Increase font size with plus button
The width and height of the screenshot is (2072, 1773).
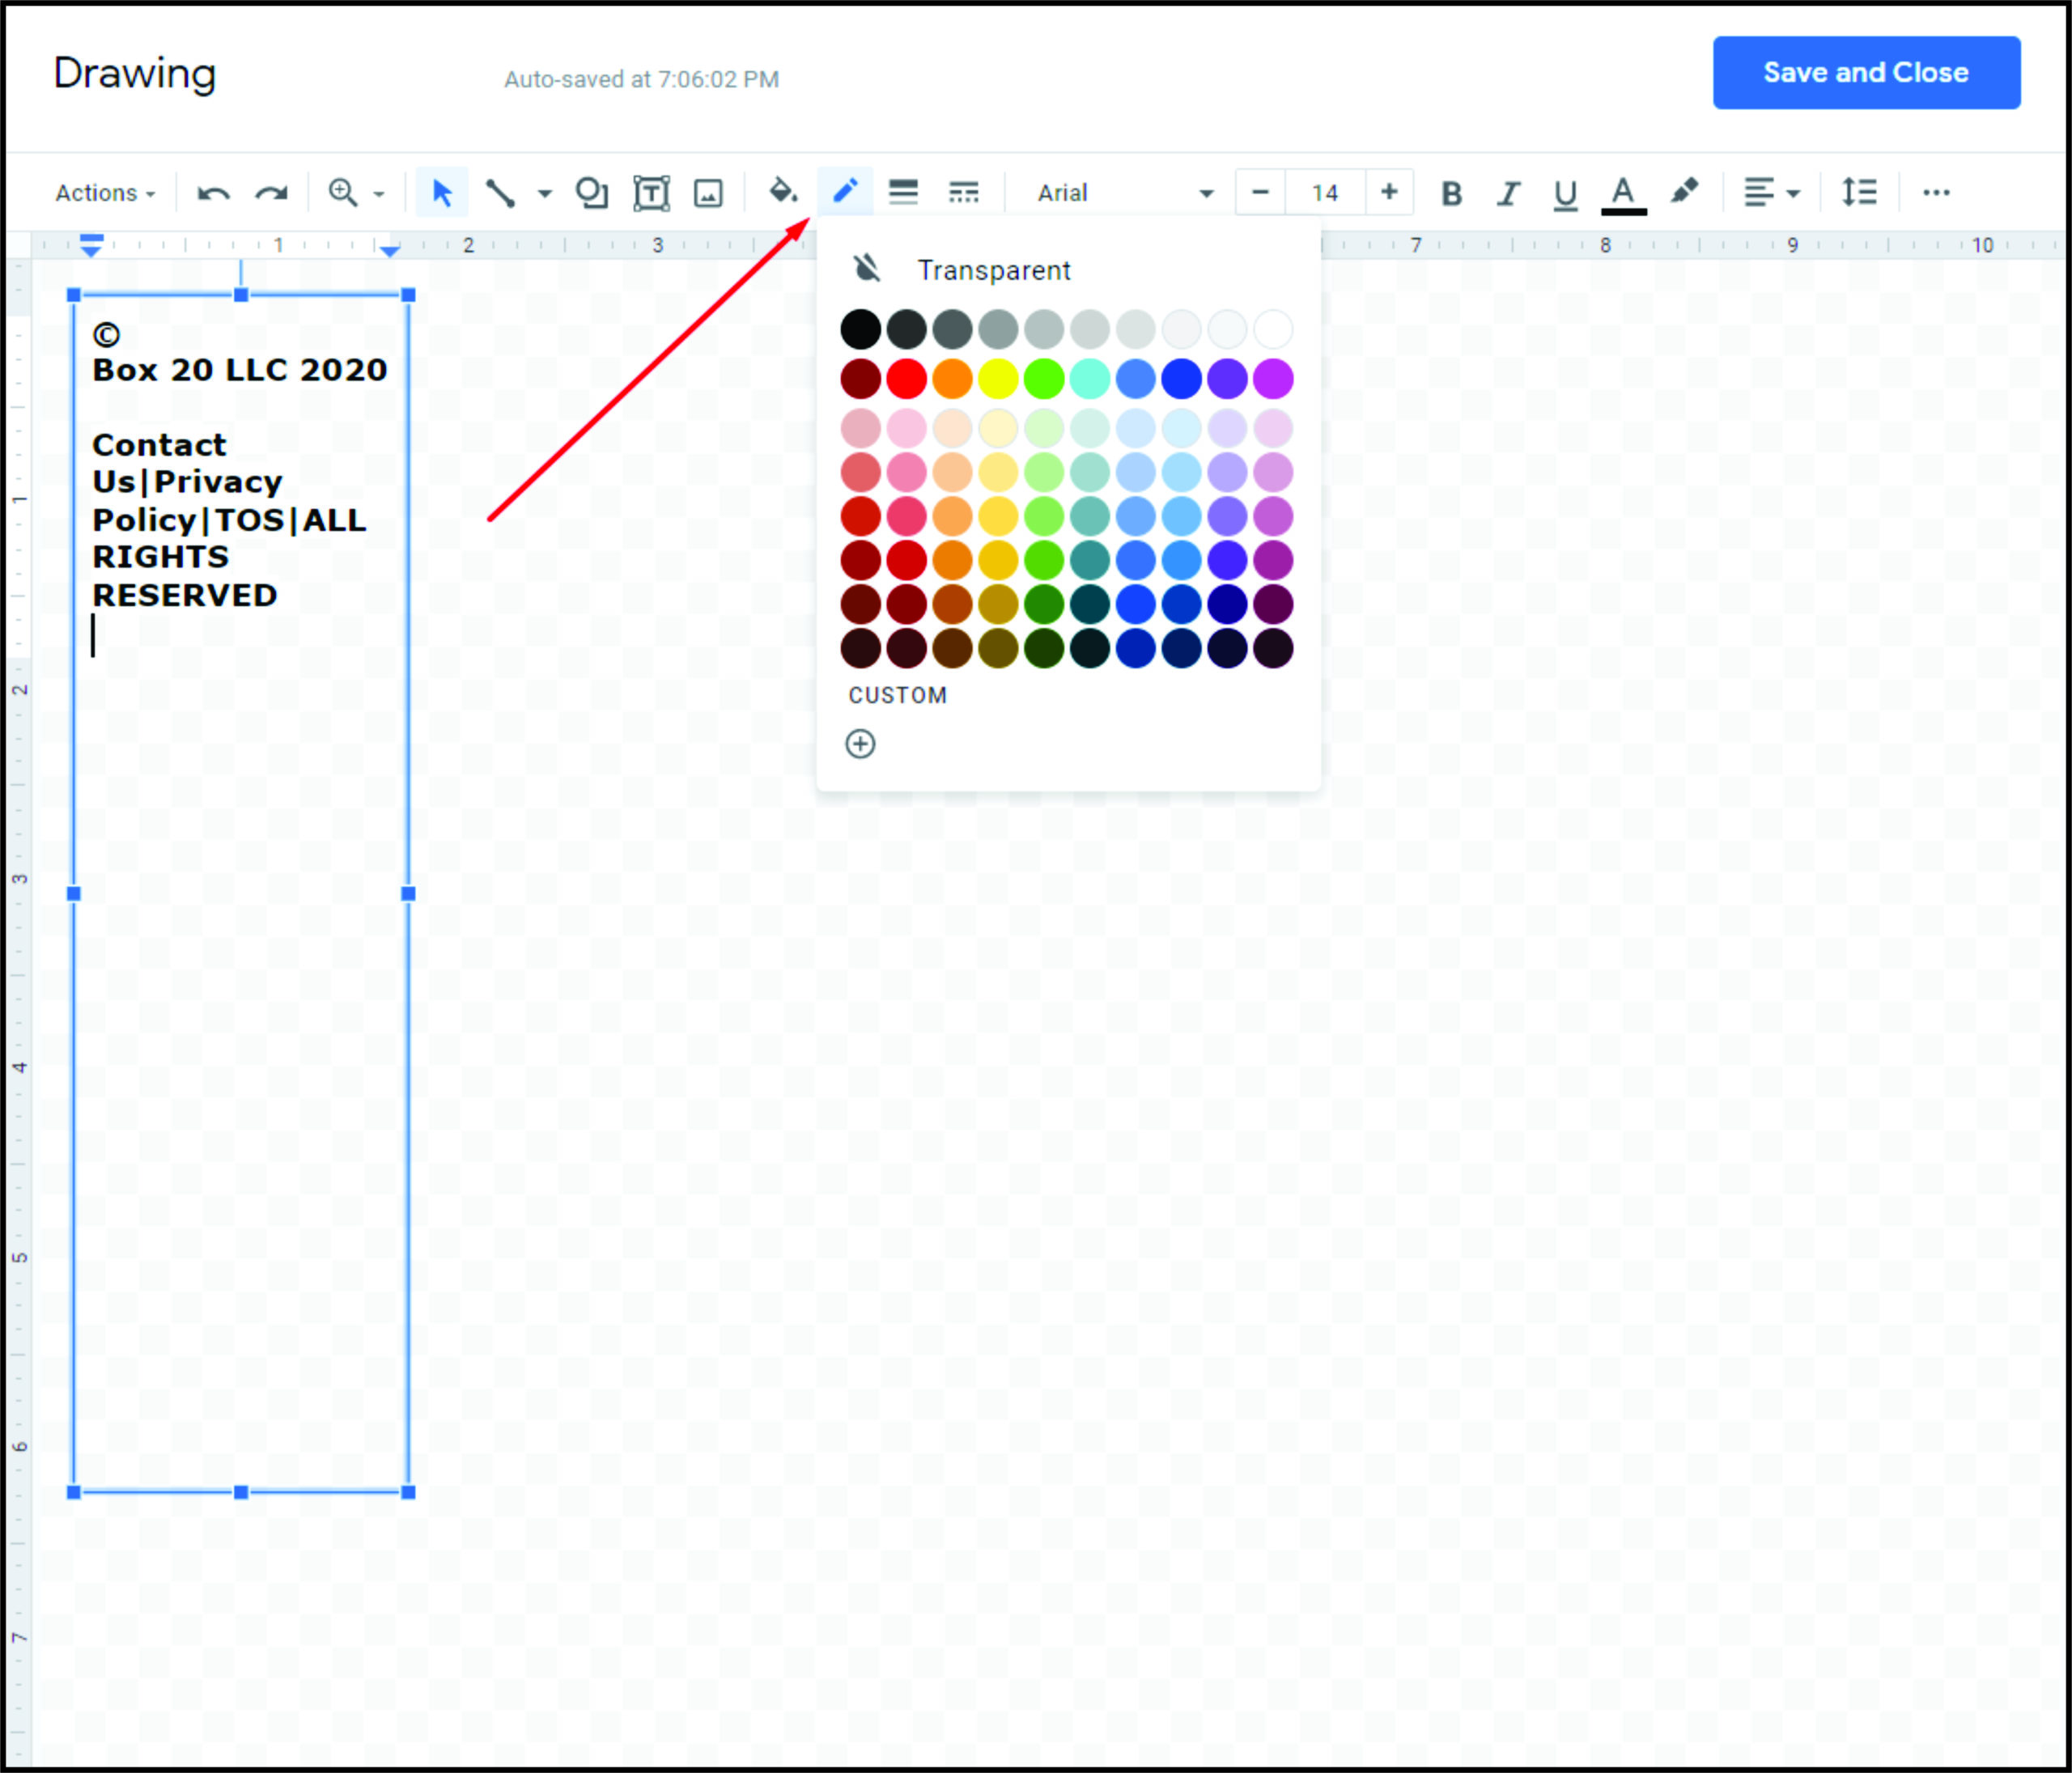pos(1389,192)
